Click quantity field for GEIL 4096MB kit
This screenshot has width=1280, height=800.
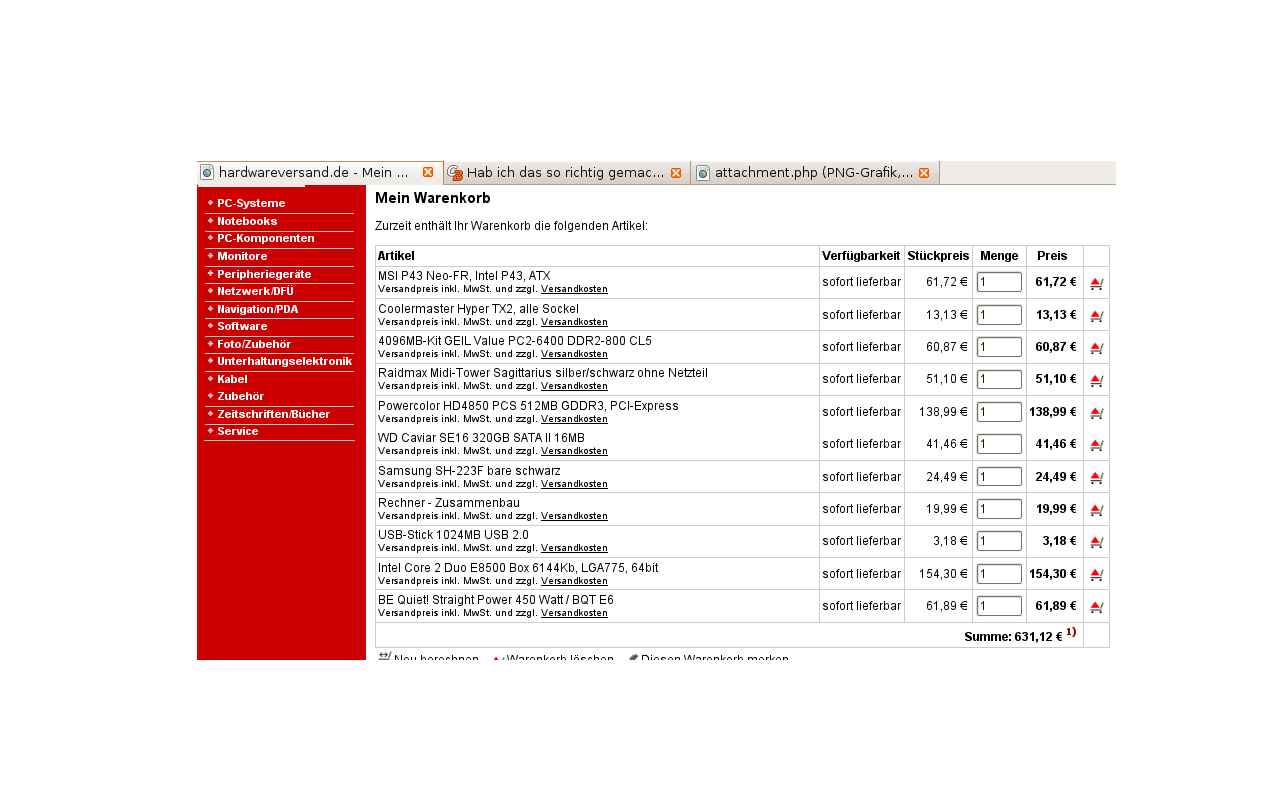(999, 347)
